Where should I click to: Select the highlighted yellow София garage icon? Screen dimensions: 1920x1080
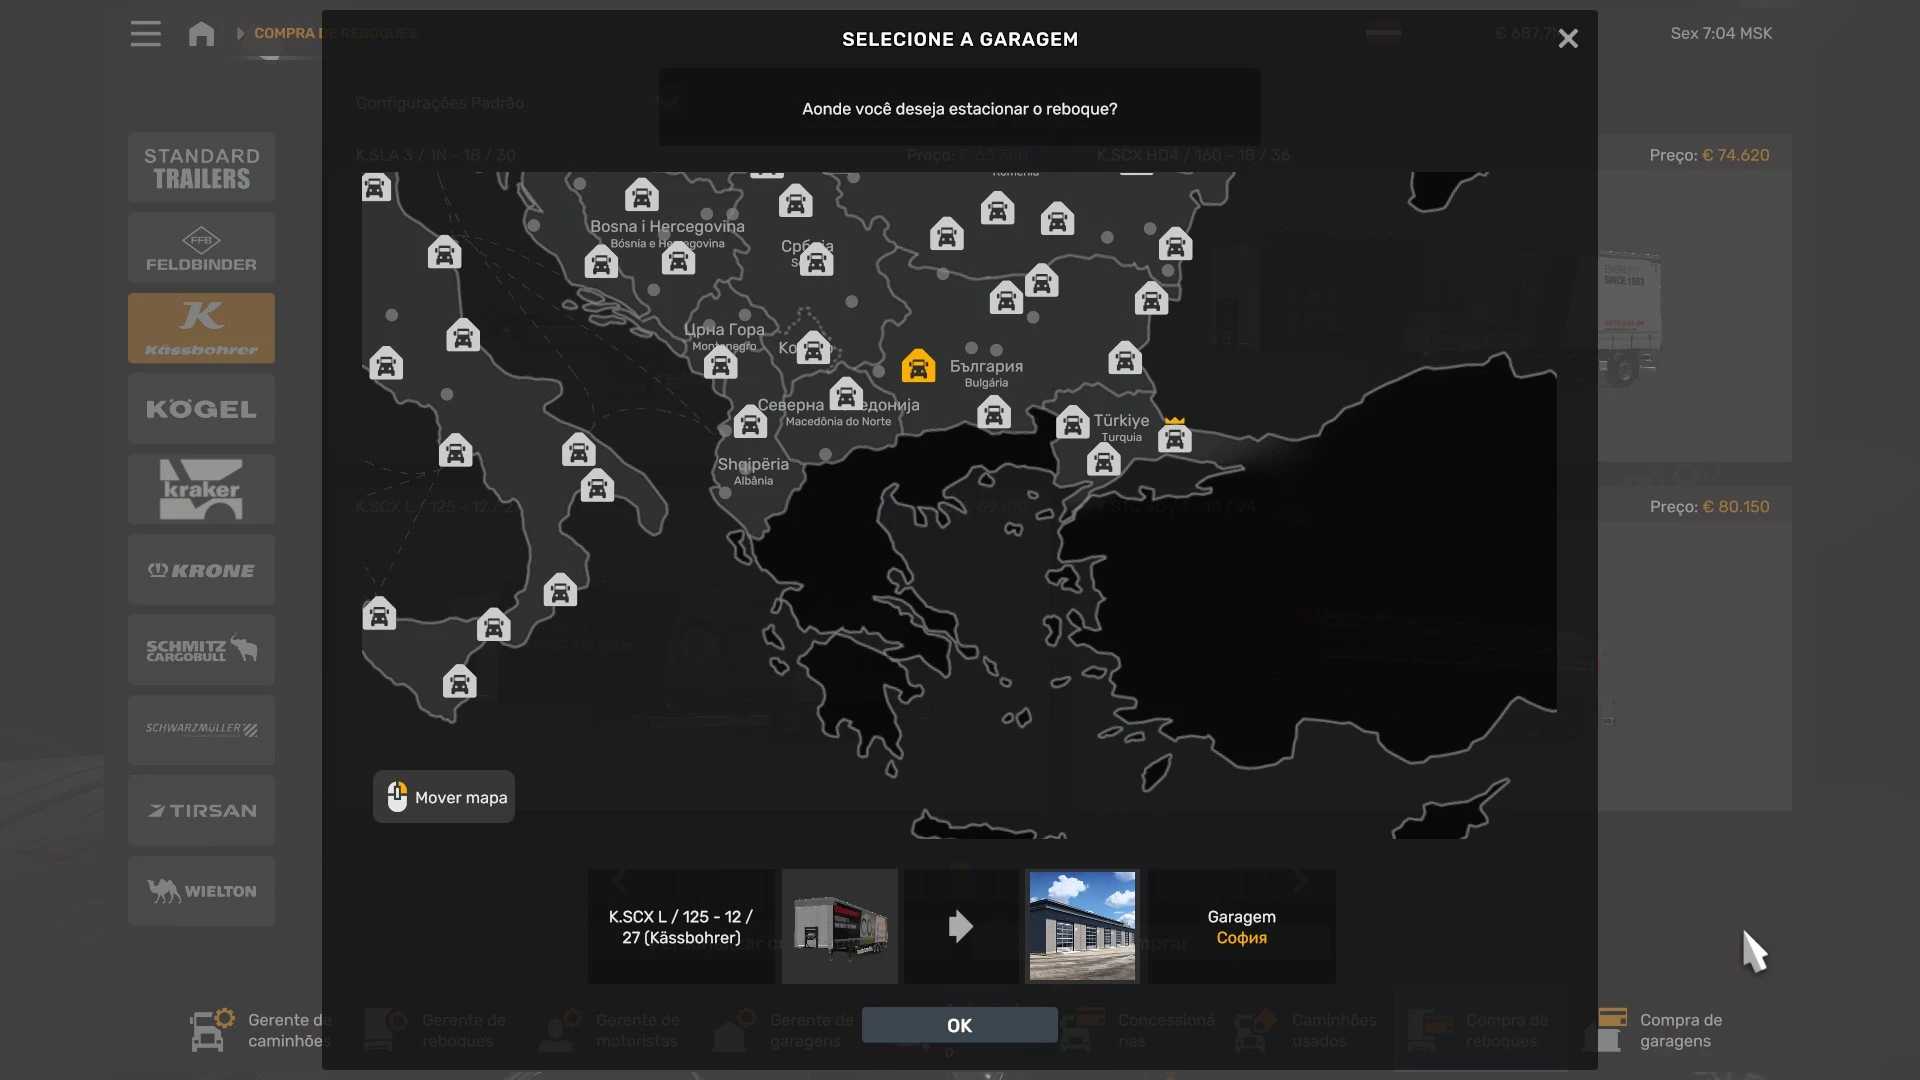pos(917,367)
